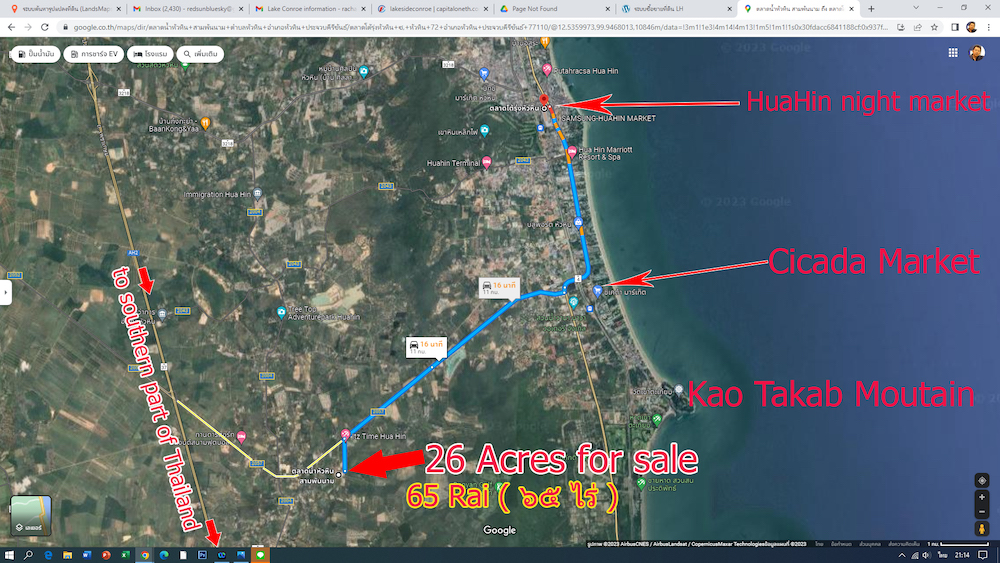Viewport: 1000px width, 563px height.
Task: Click the Cicada Market shopping marker
Action: pyautogui.click(x=597, y=291)
